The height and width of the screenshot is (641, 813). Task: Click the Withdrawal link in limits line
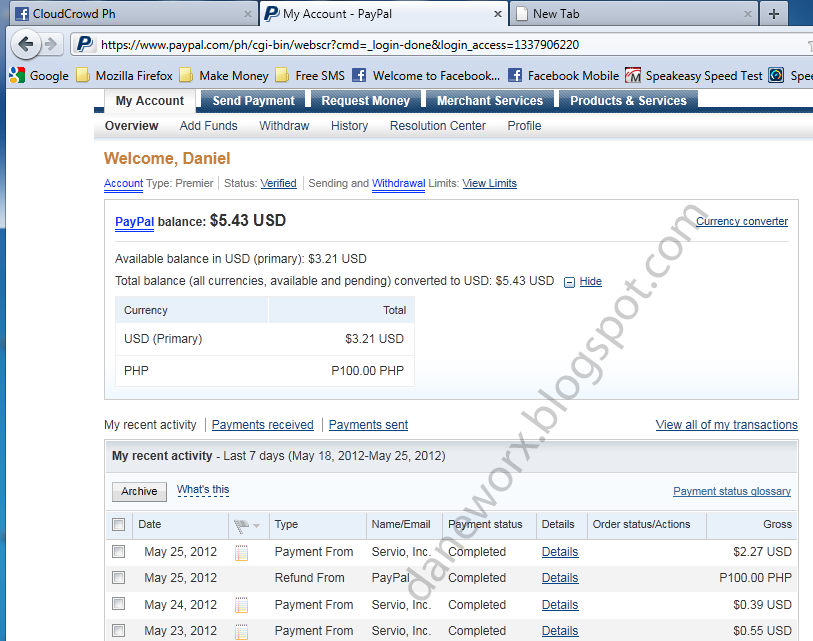coord(398,184)
